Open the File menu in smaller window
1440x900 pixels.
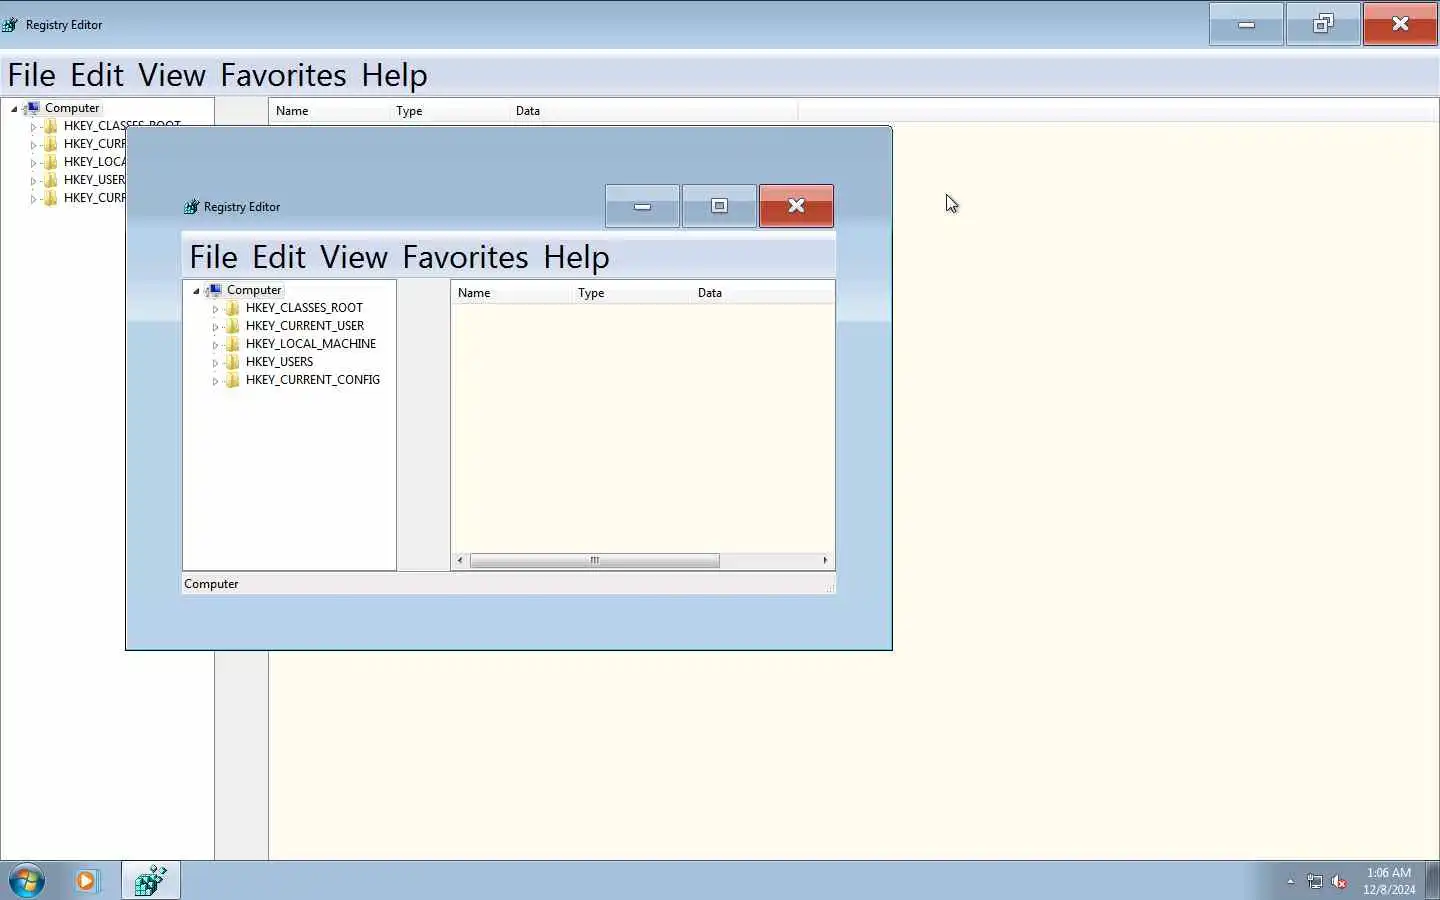click(x=214, y=258)
